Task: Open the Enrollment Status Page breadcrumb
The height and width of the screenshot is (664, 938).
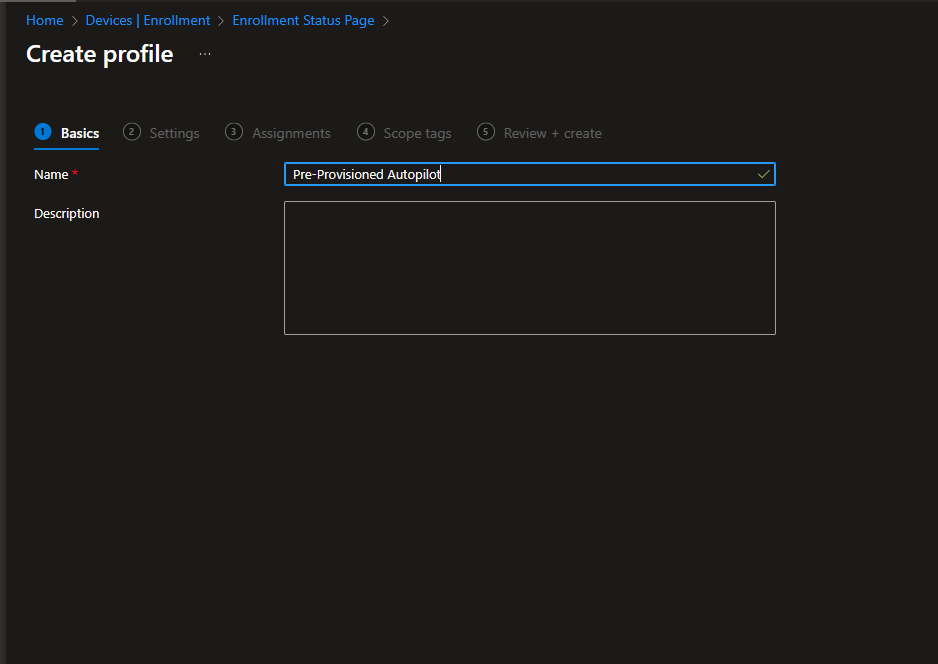Action: coord(304,20)
